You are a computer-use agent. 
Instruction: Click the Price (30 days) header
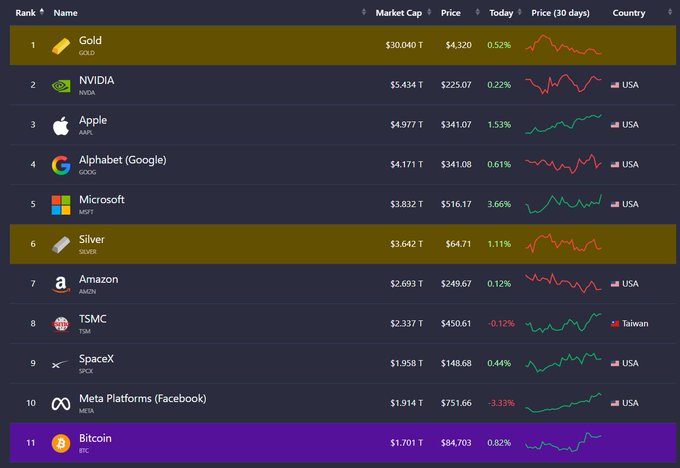[560, 13]
